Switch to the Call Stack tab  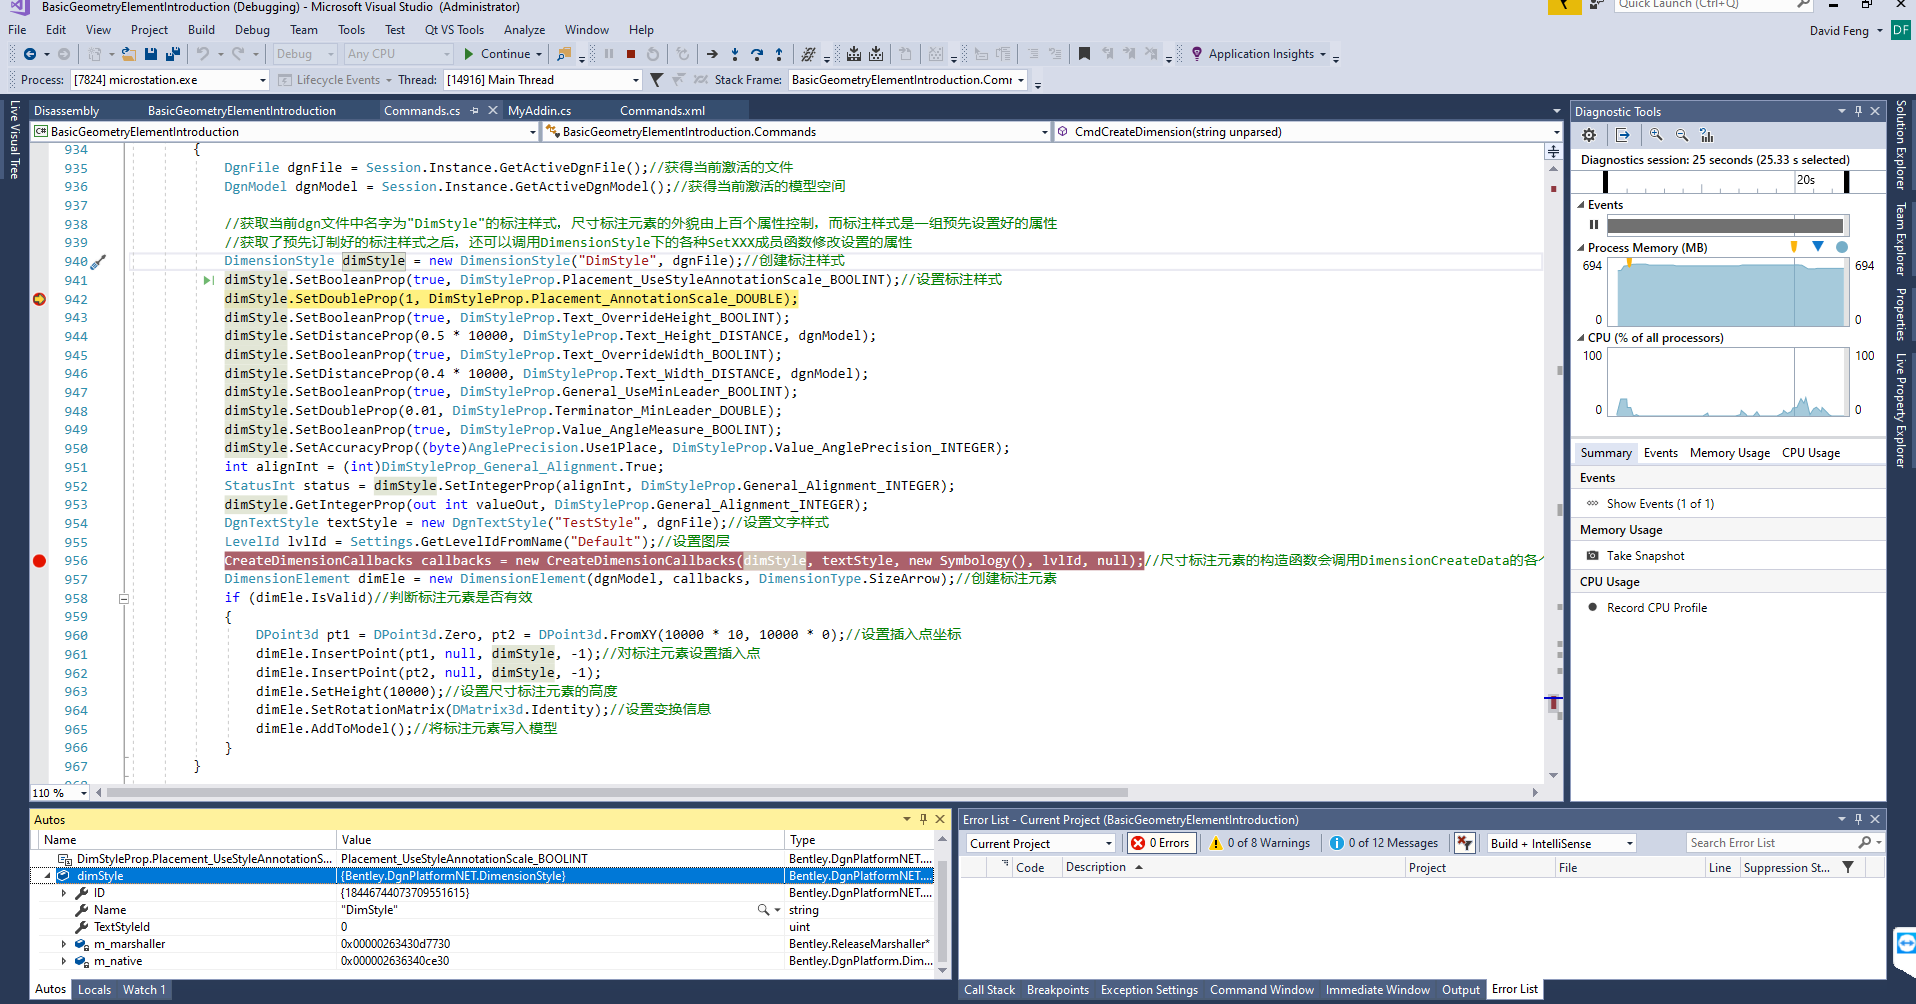[x=989, y=990]
